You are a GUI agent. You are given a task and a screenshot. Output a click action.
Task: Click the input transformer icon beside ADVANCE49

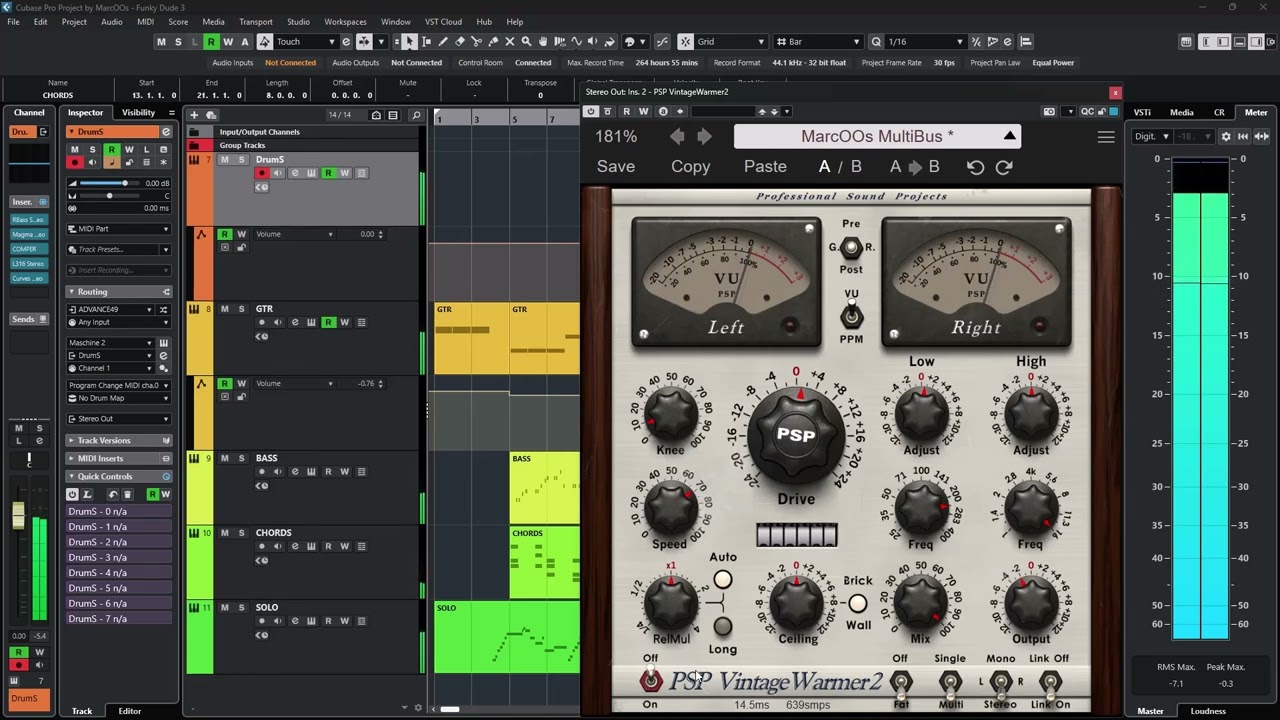click(163, 310)
